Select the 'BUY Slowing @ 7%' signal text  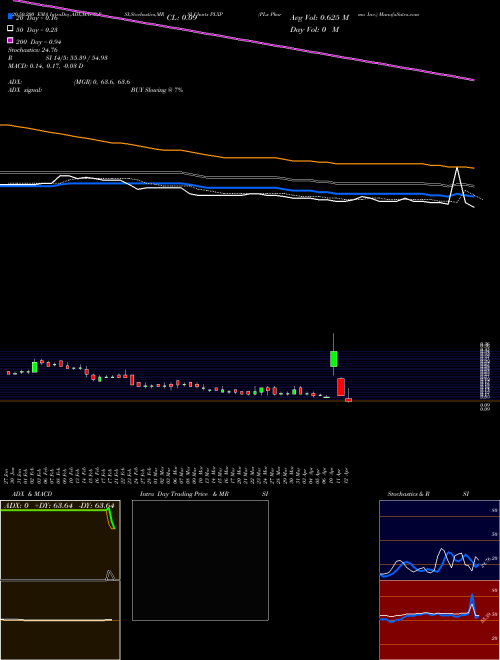[157, 90]
